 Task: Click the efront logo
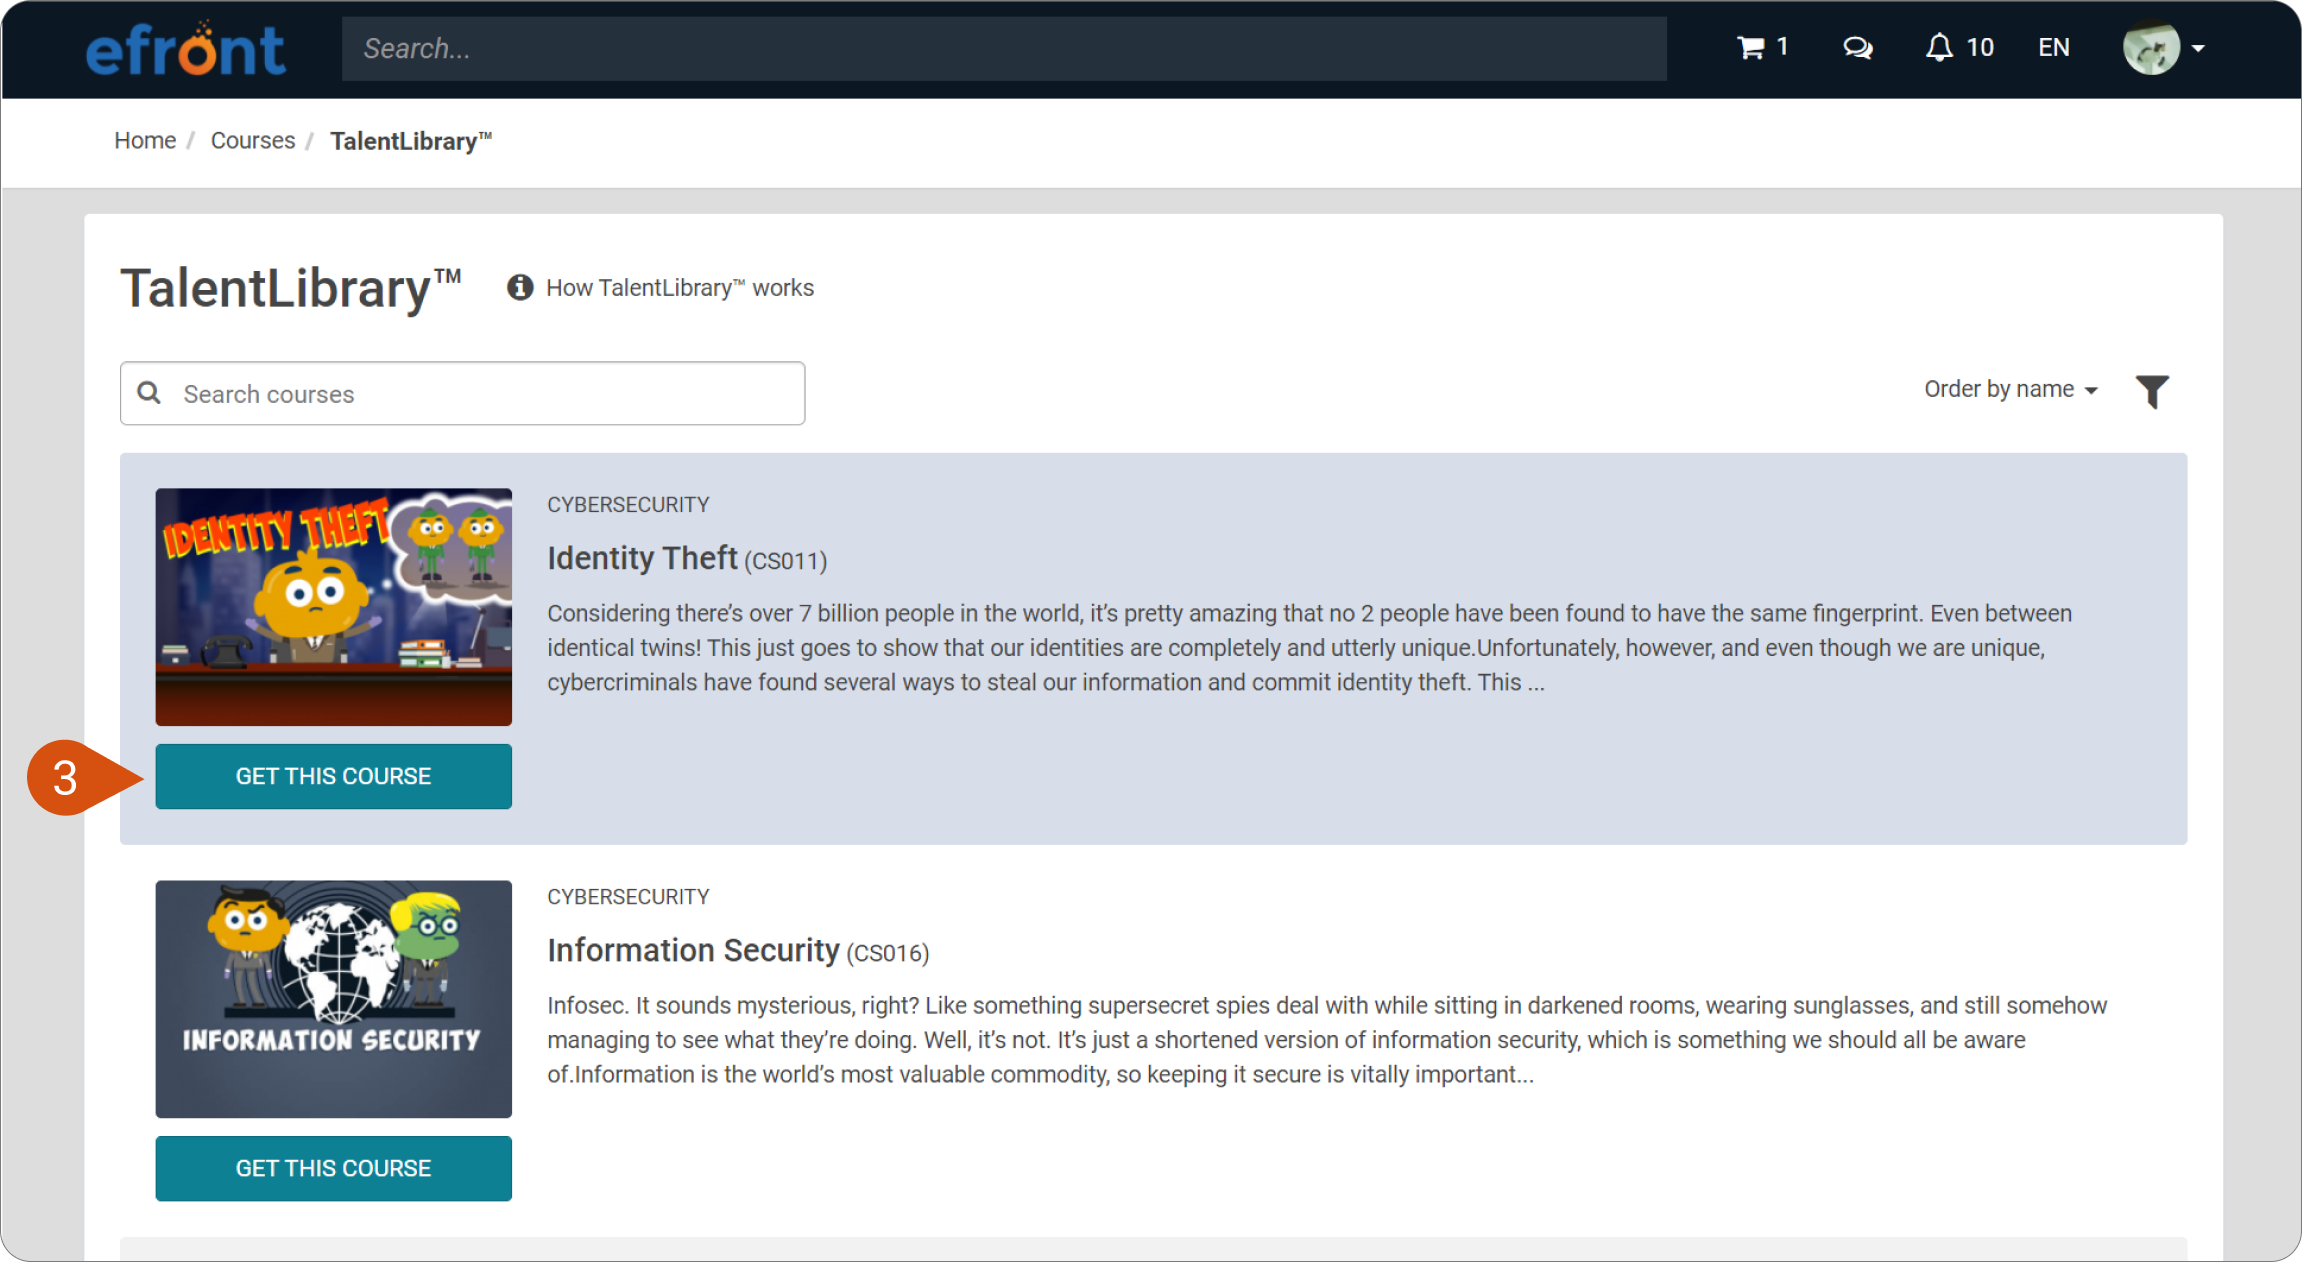coord(185,48)
